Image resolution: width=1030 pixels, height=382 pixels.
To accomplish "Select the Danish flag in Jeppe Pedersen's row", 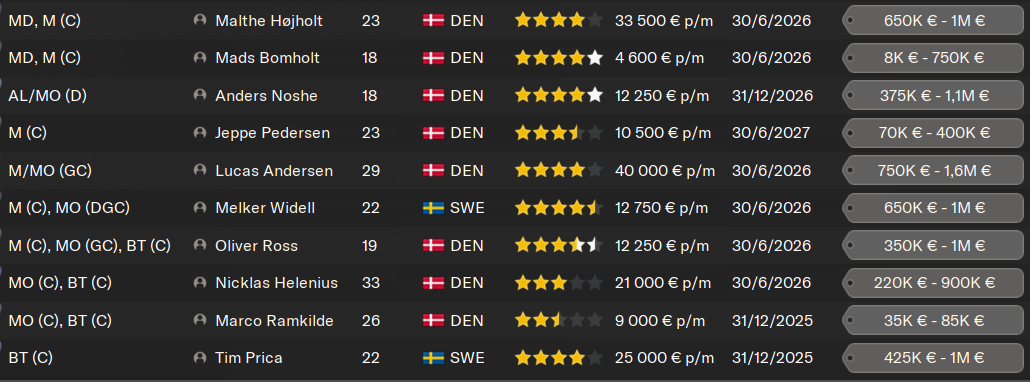I will click(434, 133).
